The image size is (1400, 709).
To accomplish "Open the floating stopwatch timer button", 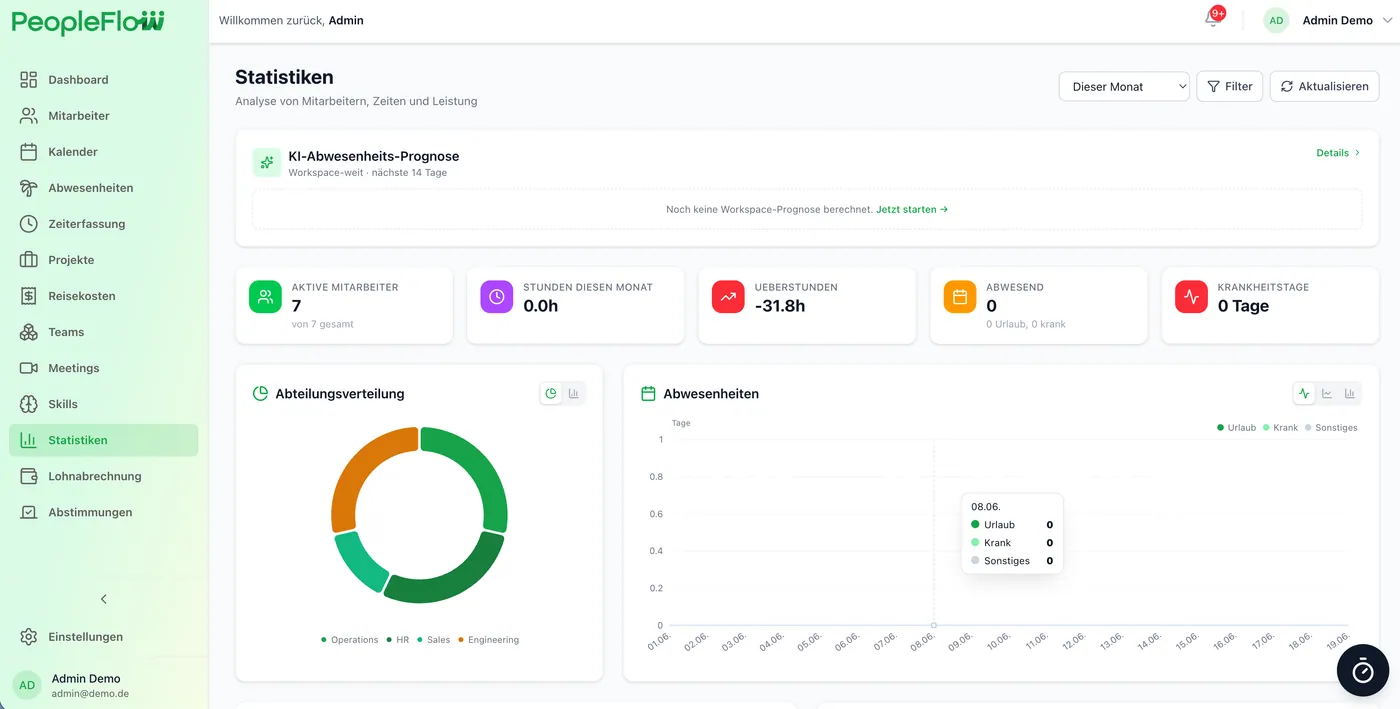I will pos(1363,672).
